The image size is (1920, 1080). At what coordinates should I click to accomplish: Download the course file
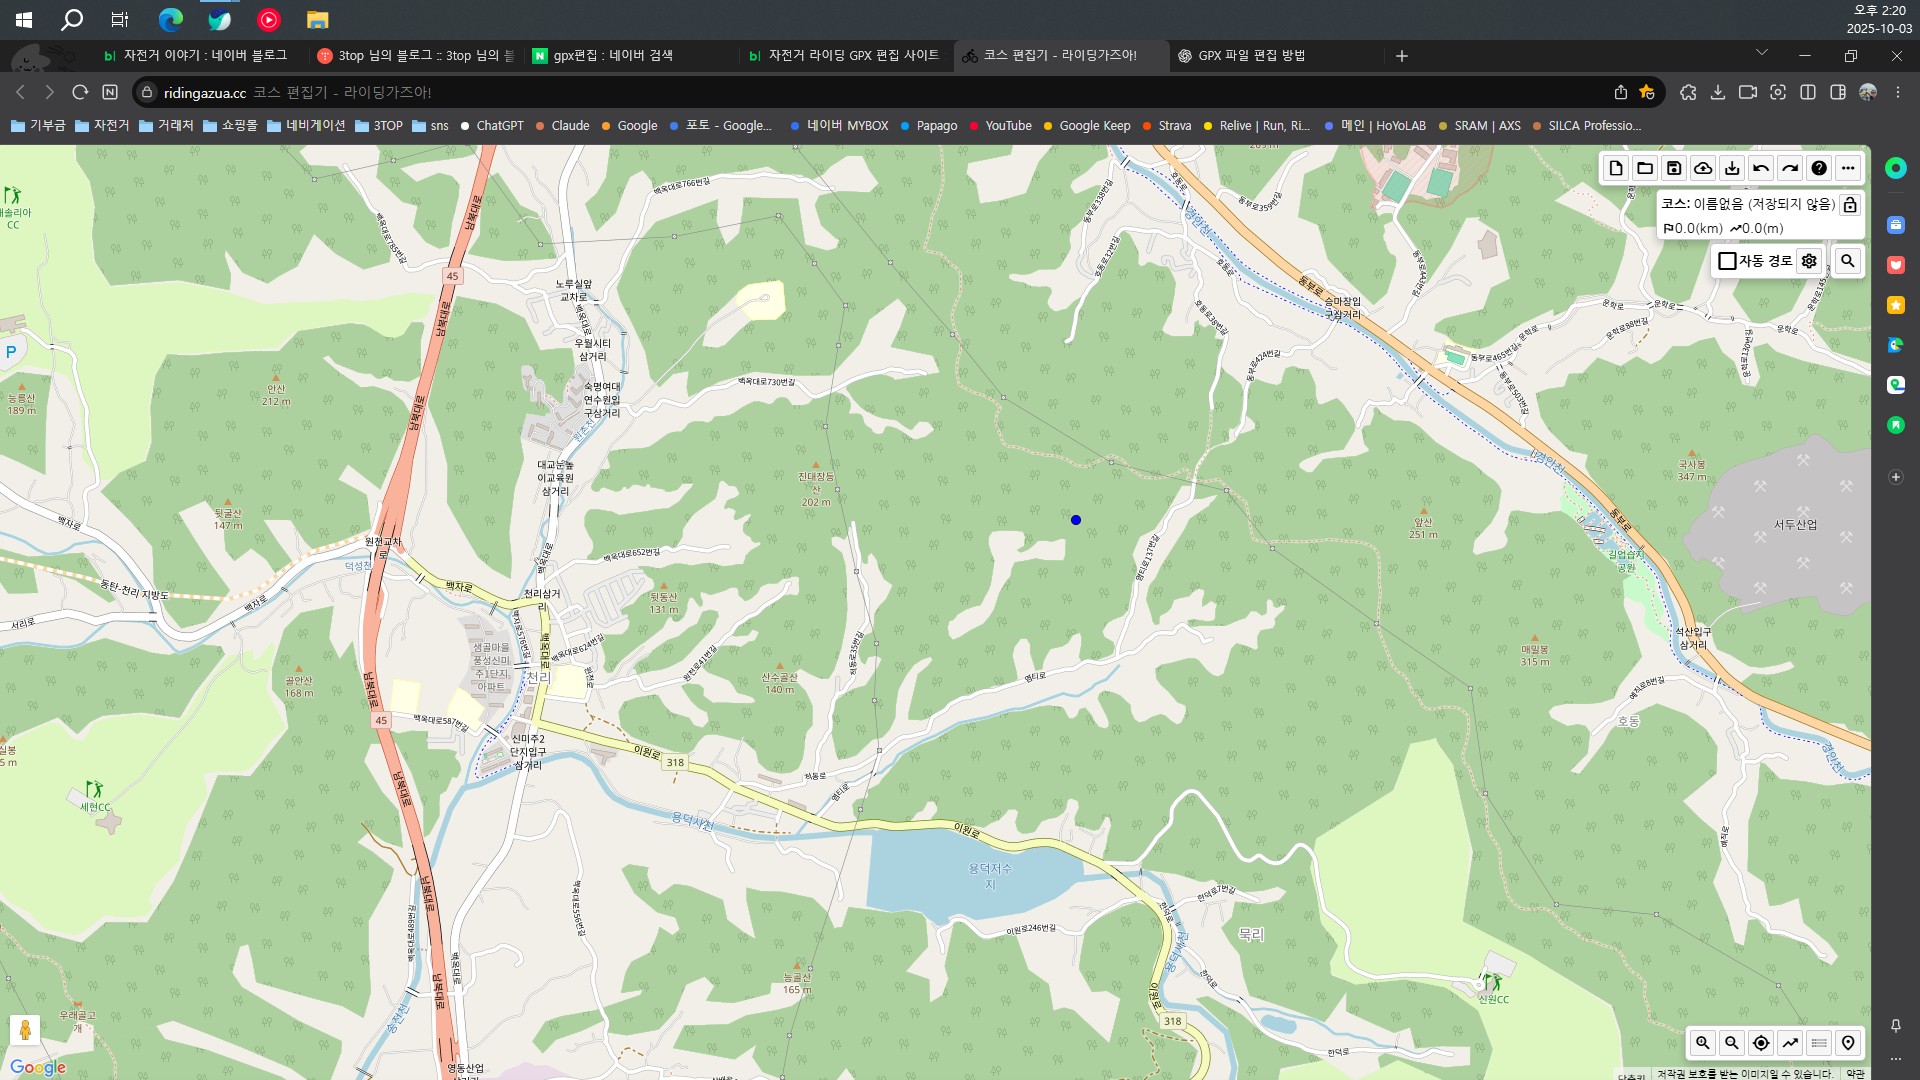(1732, 168)
